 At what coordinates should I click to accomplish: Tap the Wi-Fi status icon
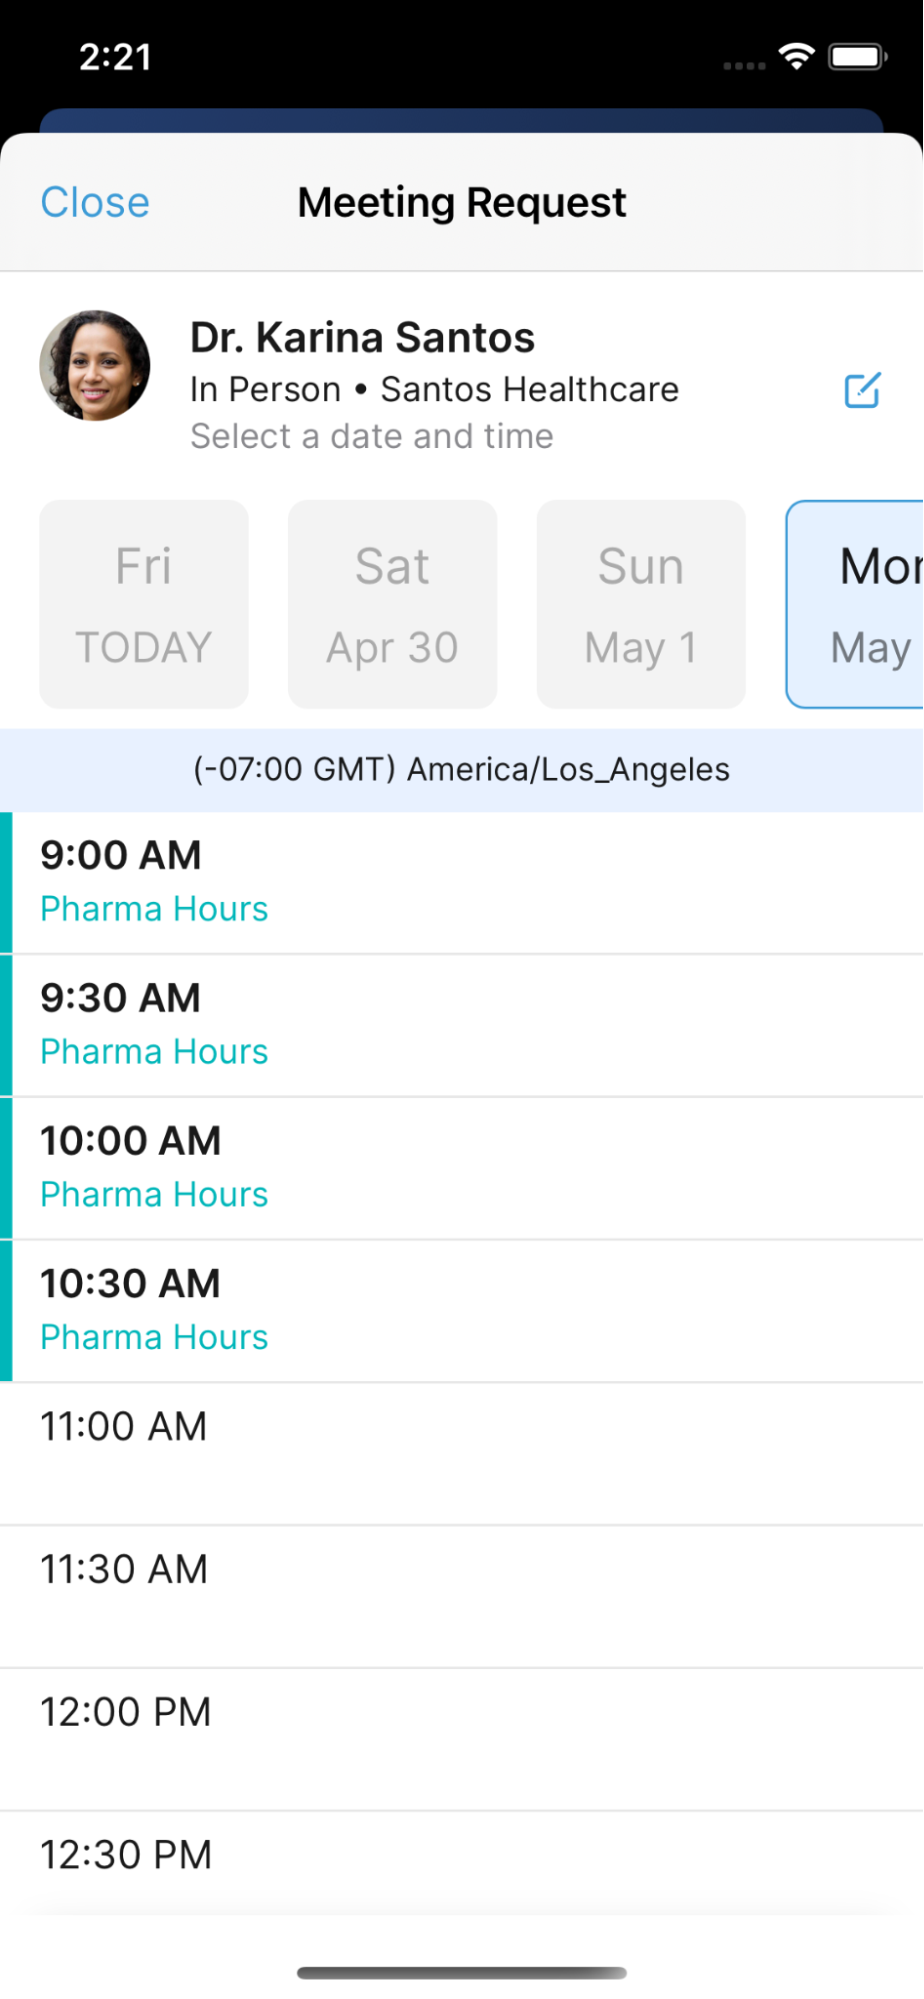click(x=797, y=56)
